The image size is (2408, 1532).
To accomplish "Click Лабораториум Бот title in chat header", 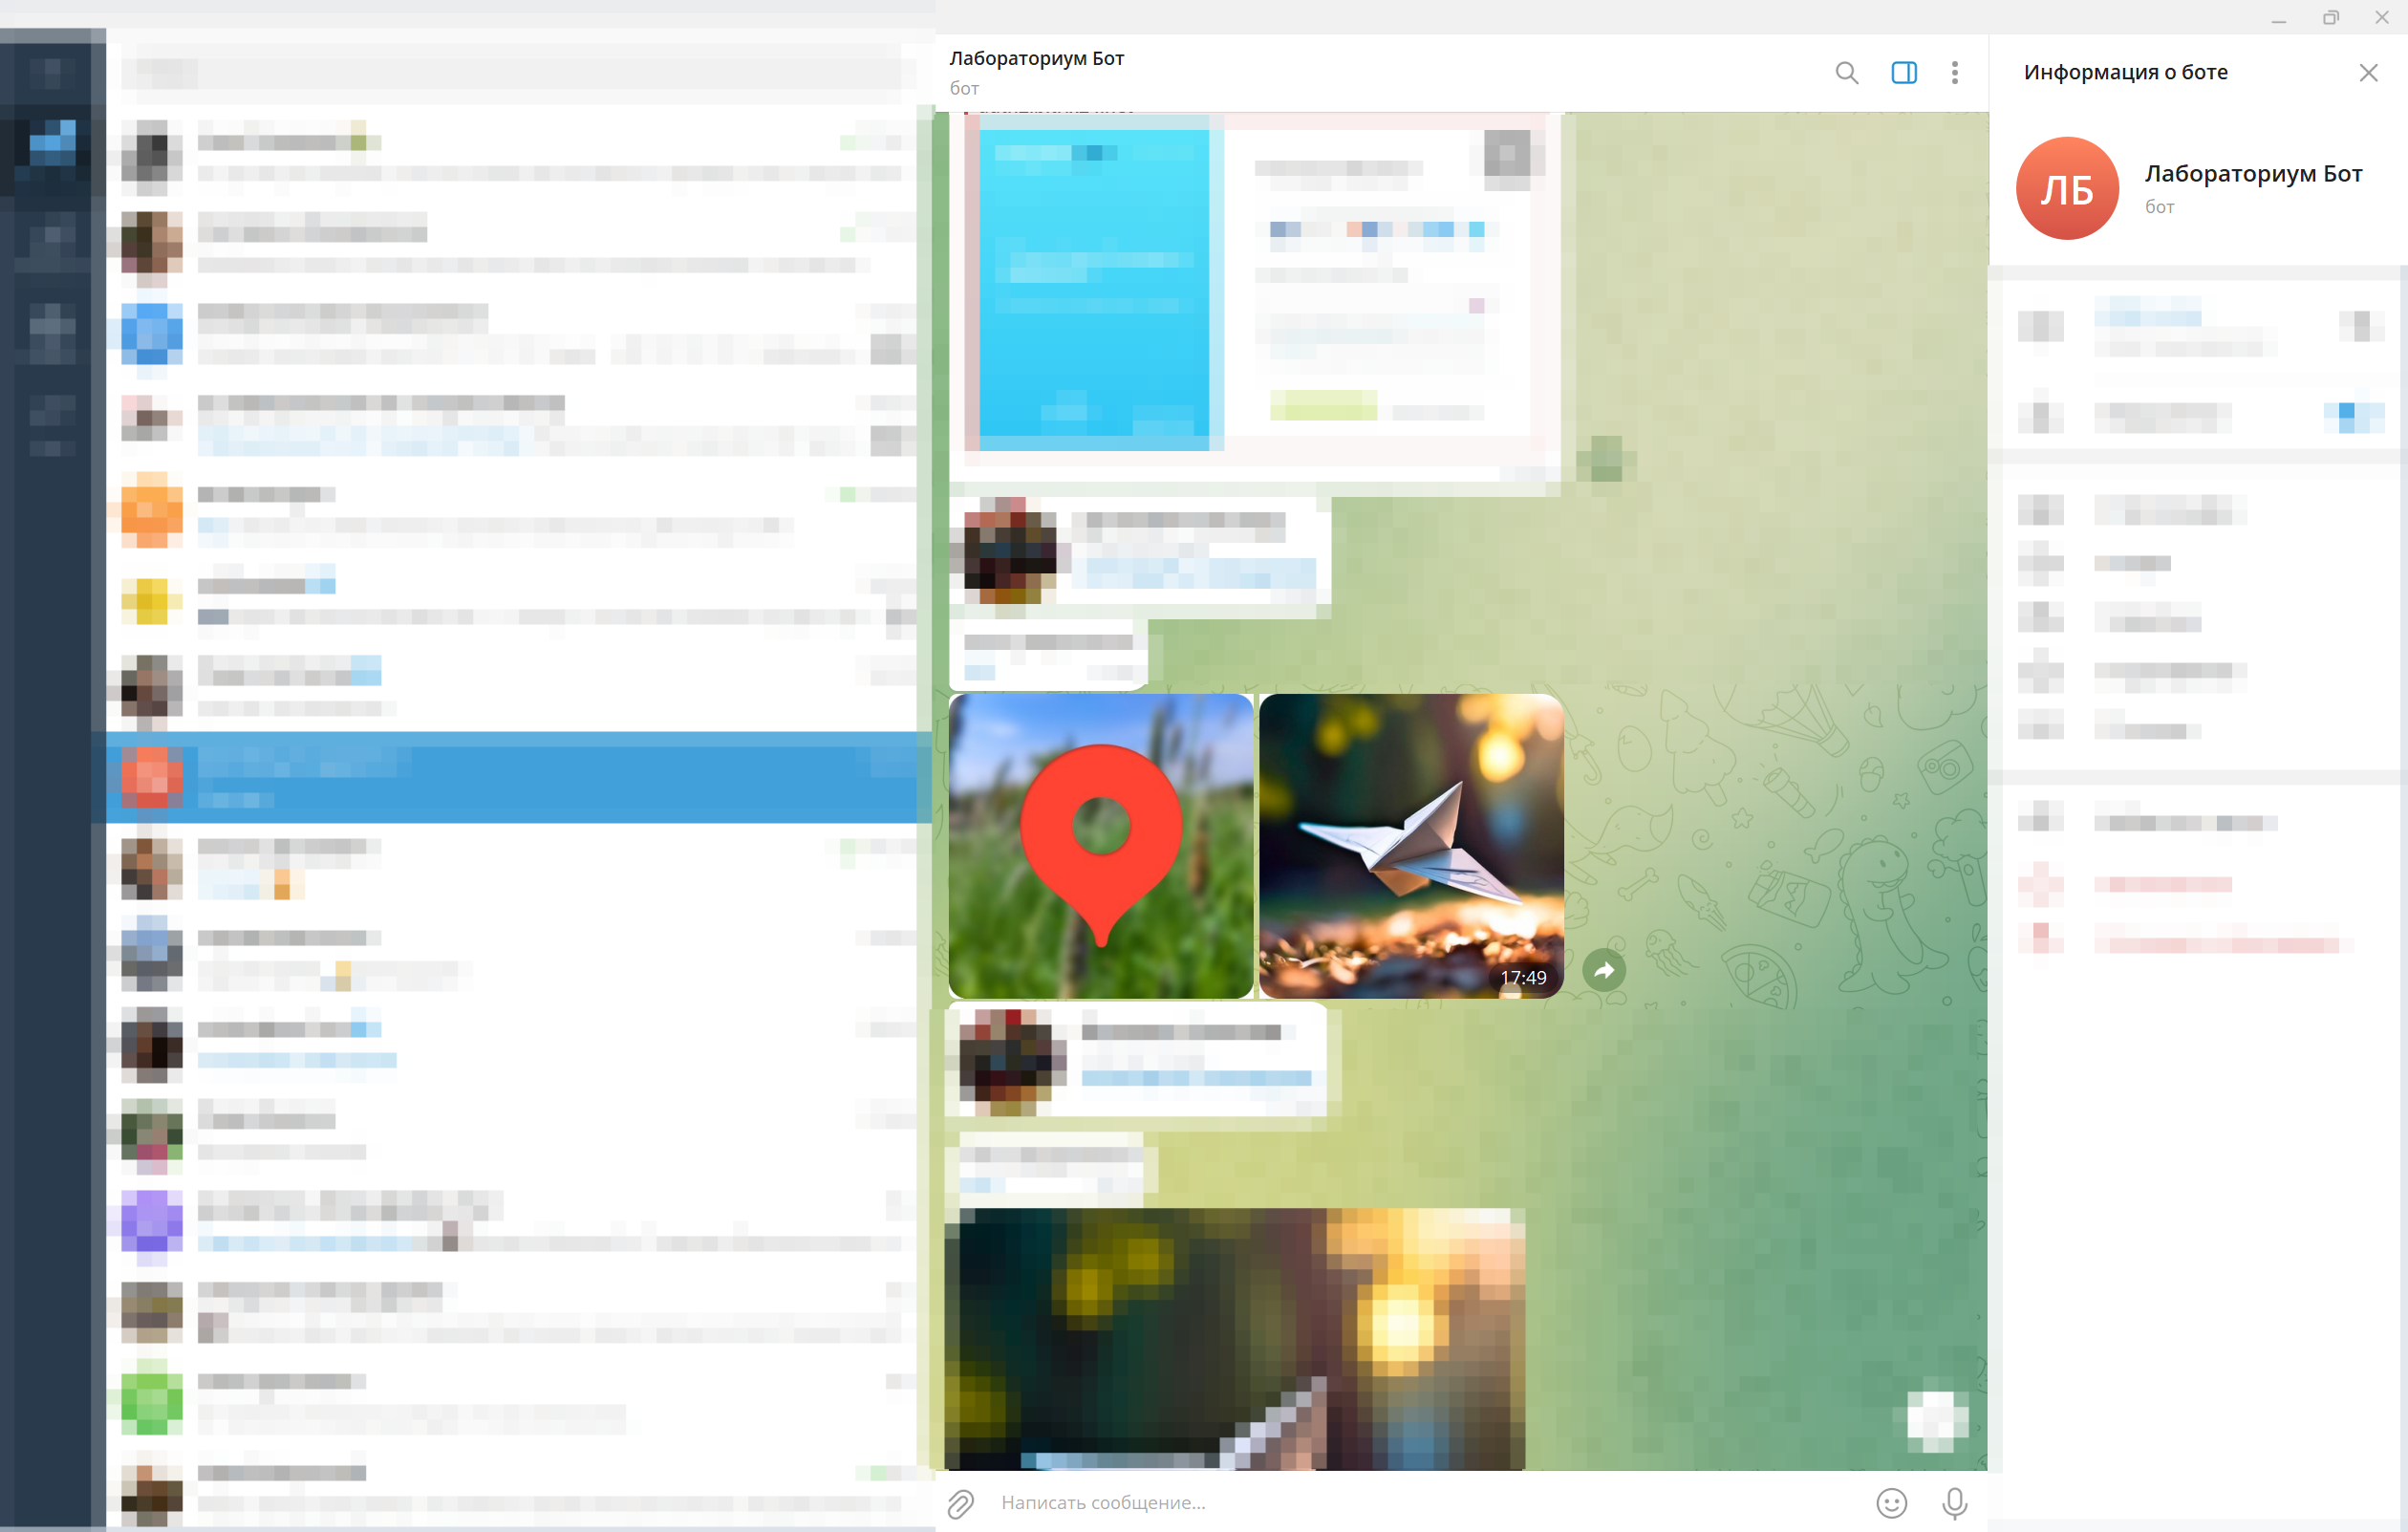I will coord(1036,58).
